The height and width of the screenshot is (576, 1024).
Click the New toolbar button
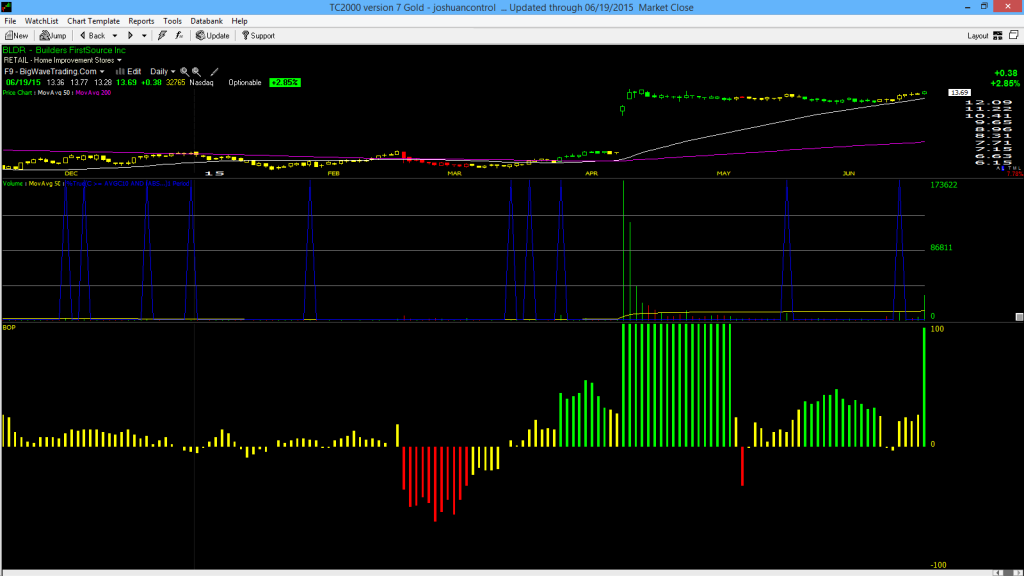(16, 36)
